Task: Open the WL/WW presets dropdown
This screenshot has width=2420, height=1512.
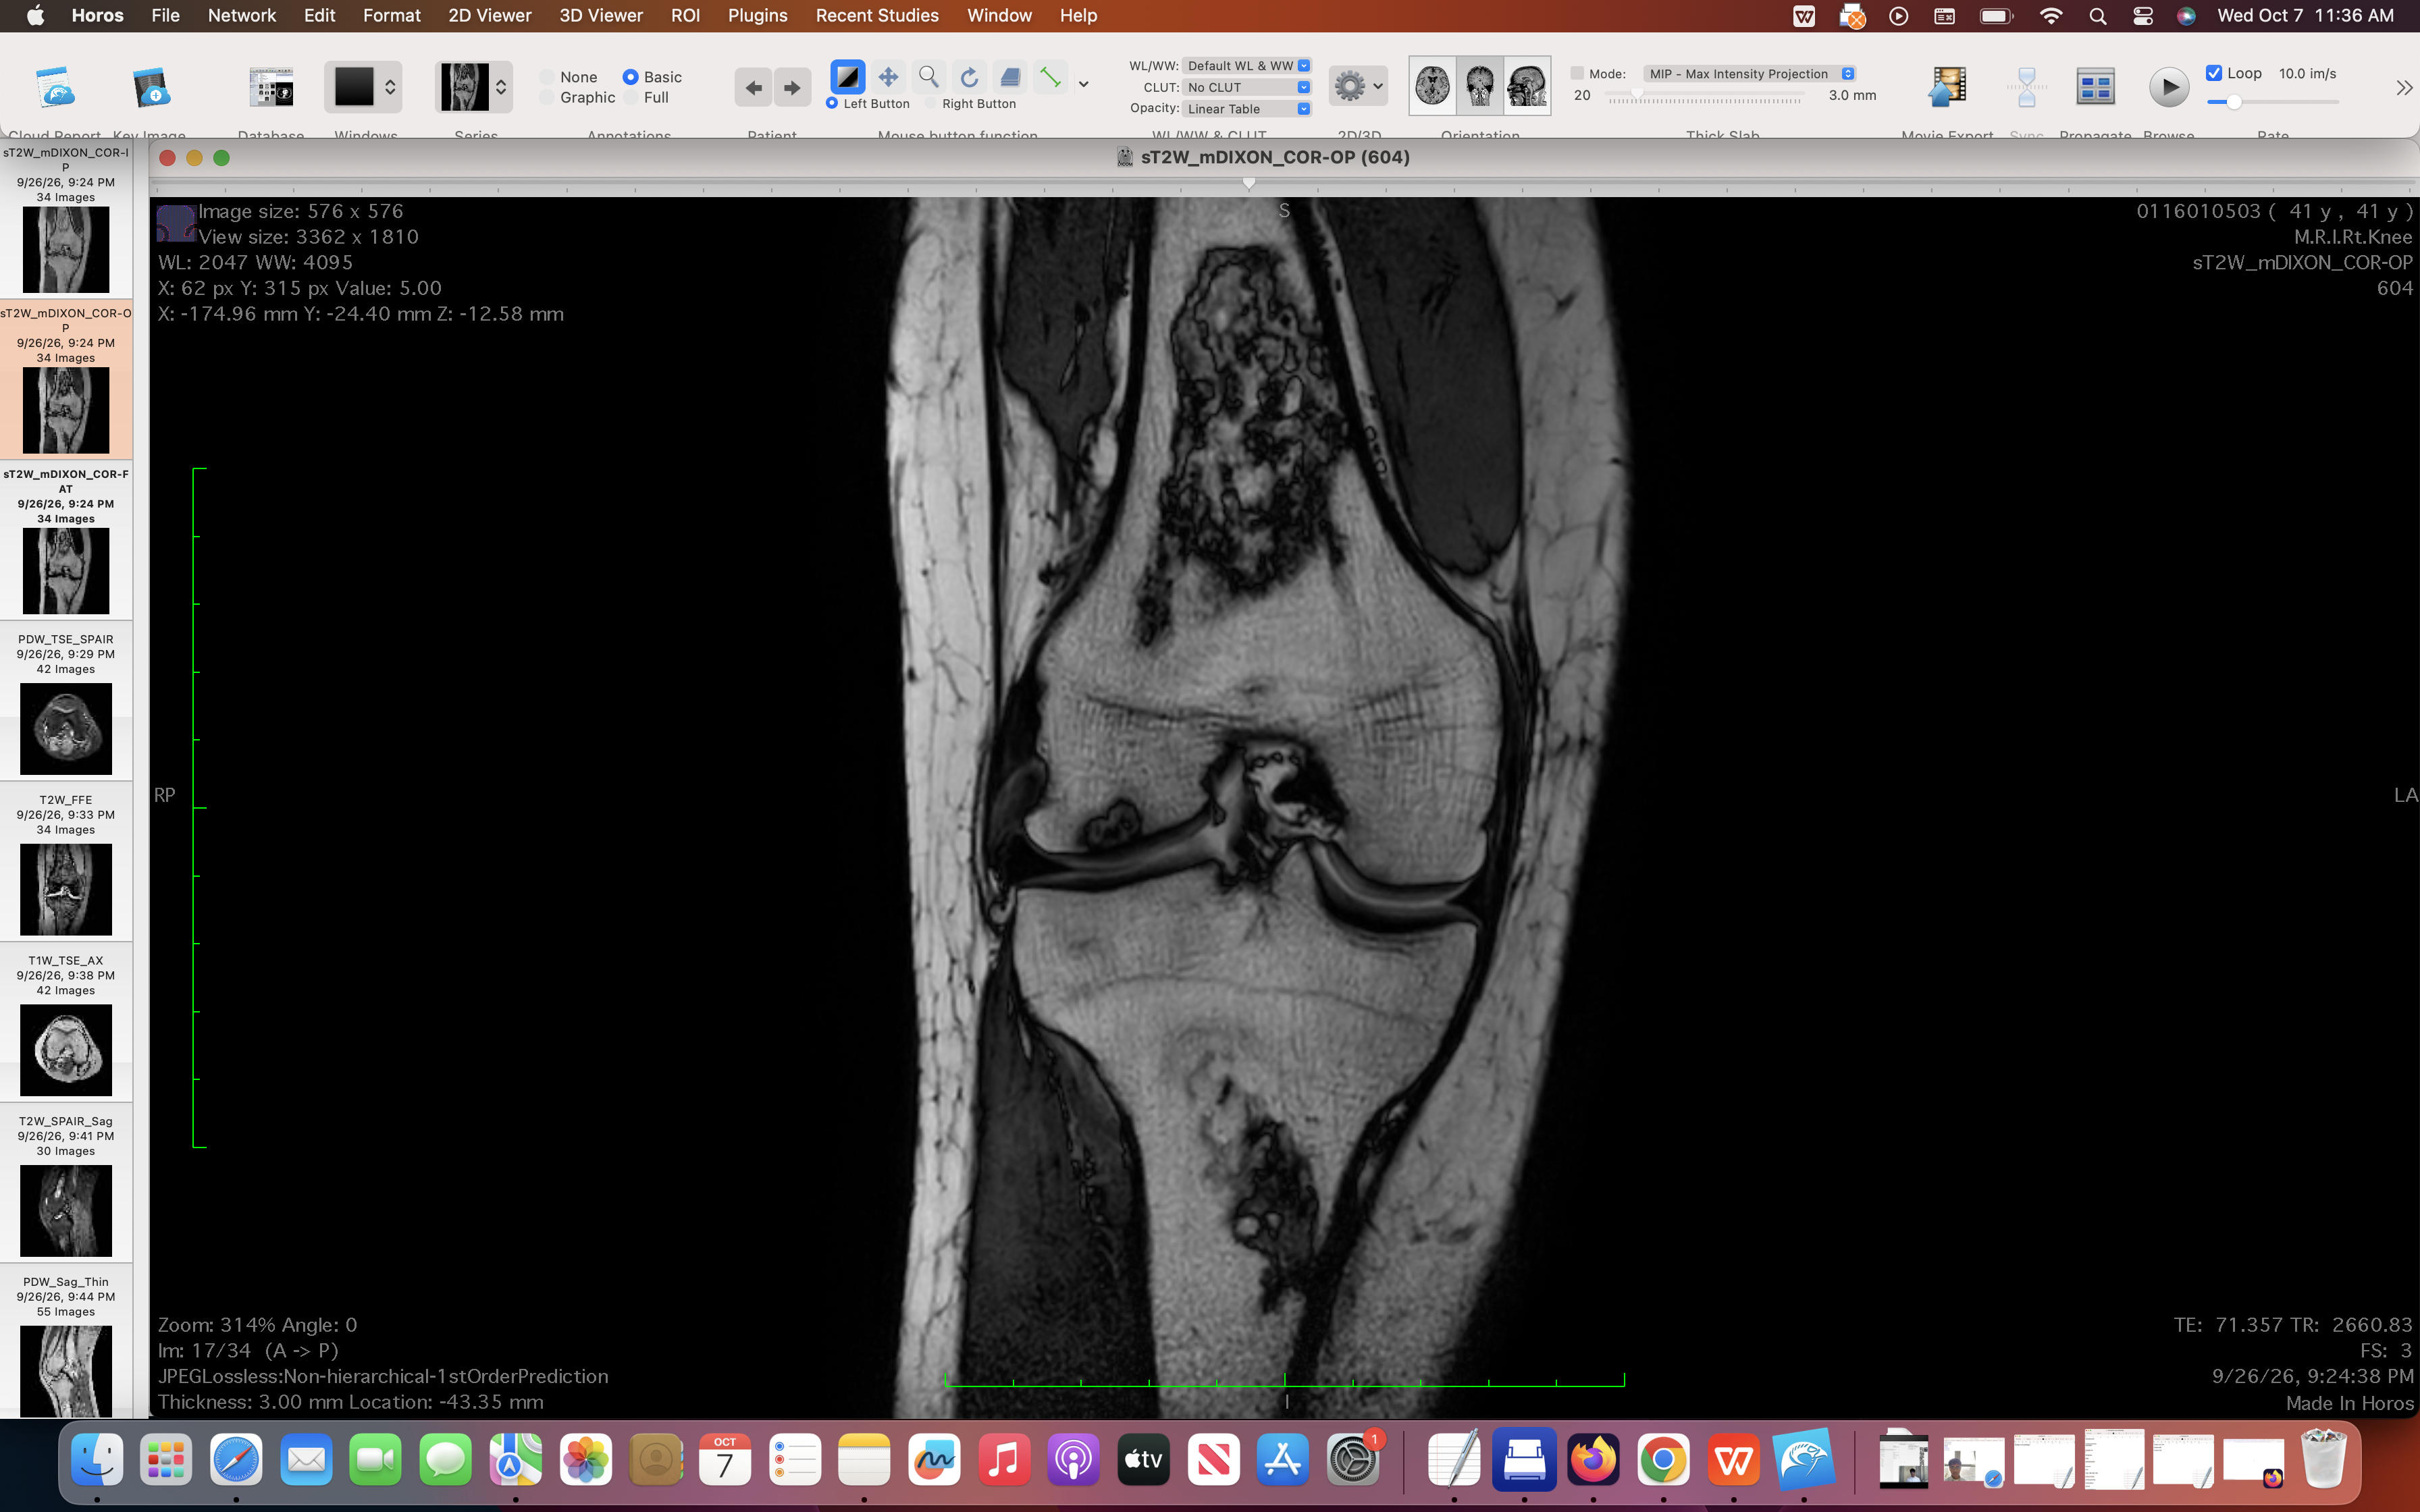Action: click(x=1246, y=65)
